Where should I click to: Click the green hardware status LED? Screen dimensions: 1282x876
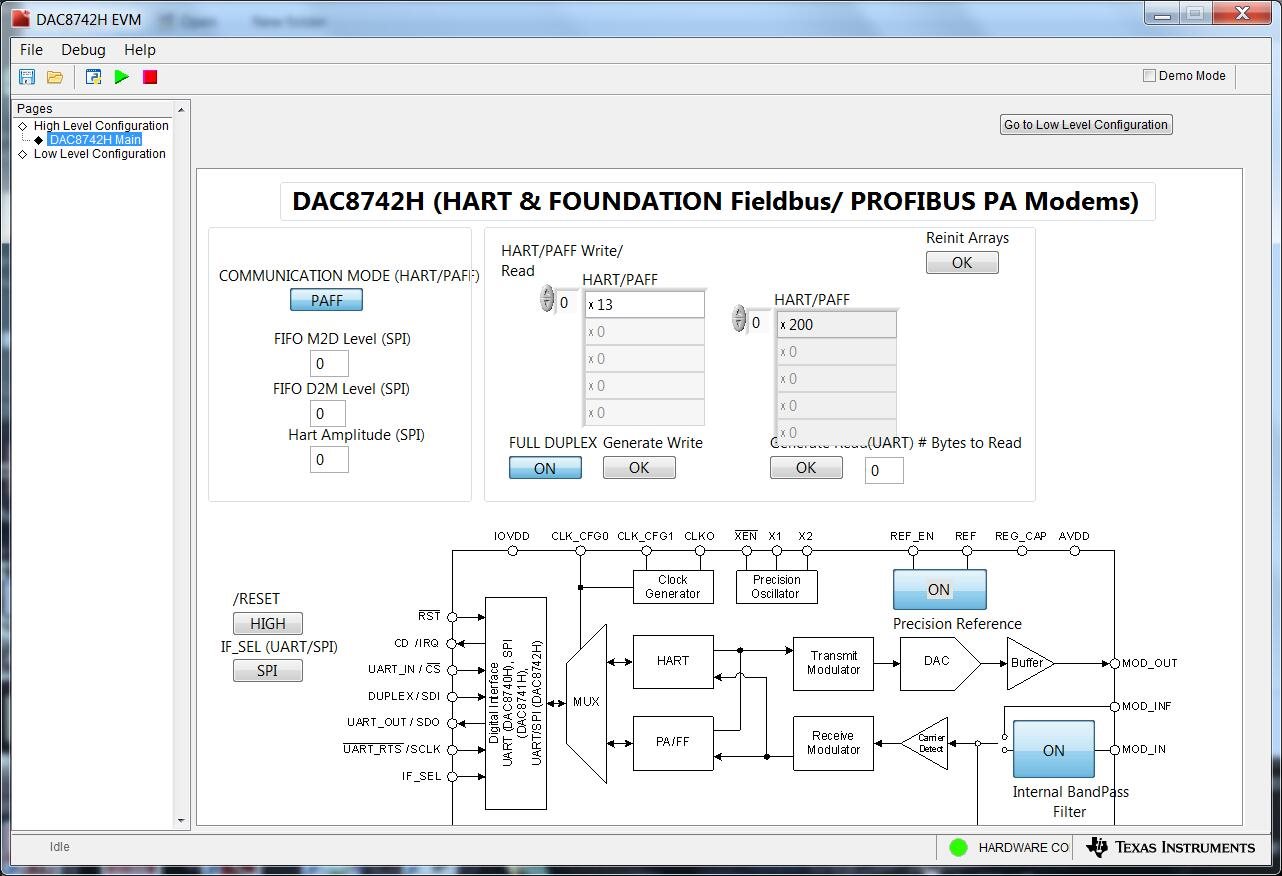pyautogui.click(x=958, y=847)
